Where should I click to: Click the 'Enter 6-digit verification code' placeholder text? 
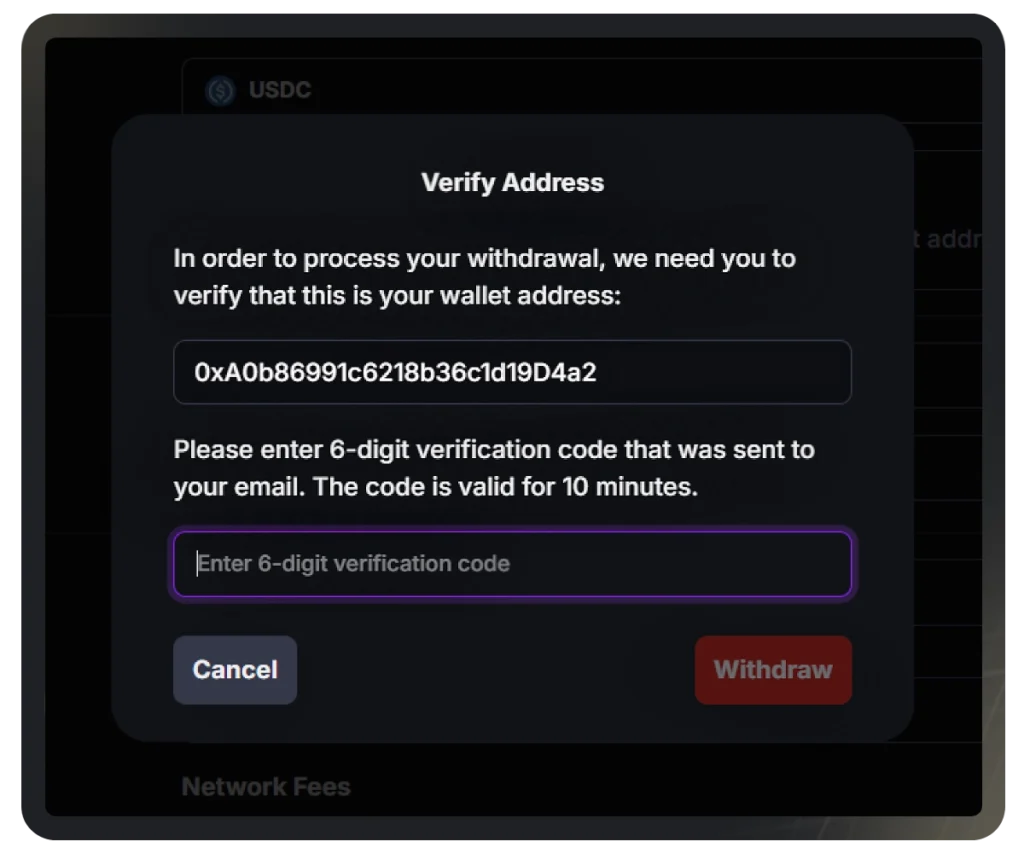click(x=353, y=564)
